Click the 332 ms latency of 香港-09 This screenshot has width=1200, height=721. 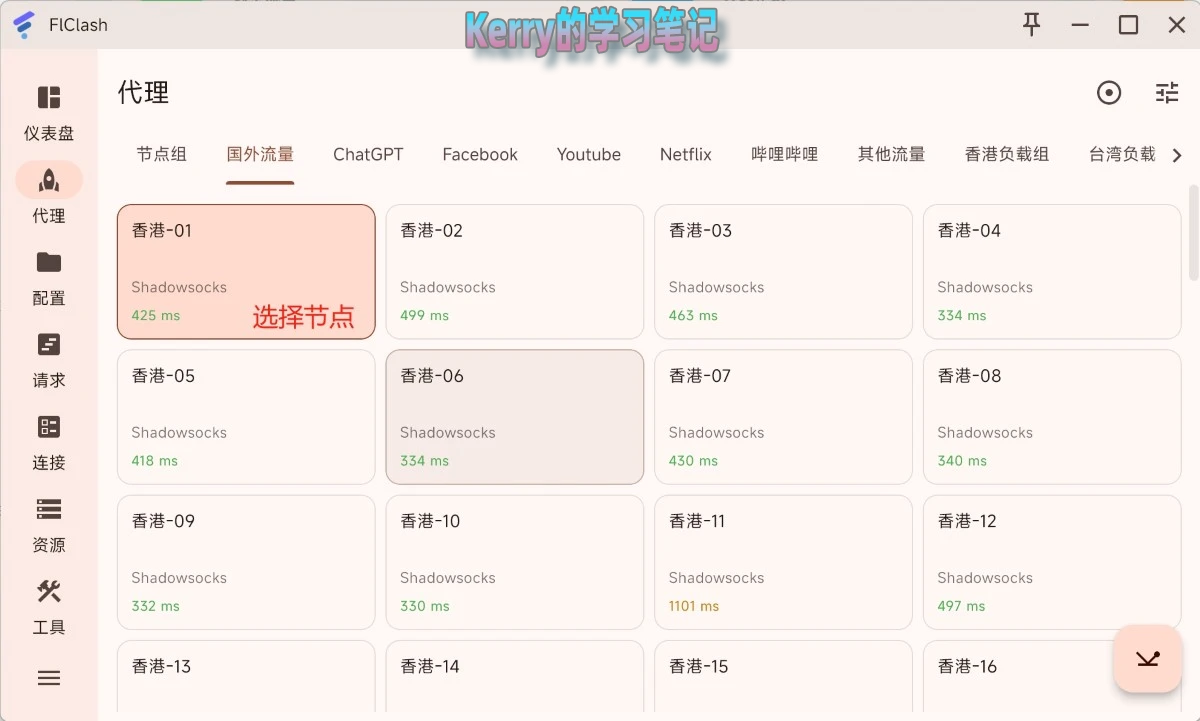pyautogui.click(x=156, y=606)
